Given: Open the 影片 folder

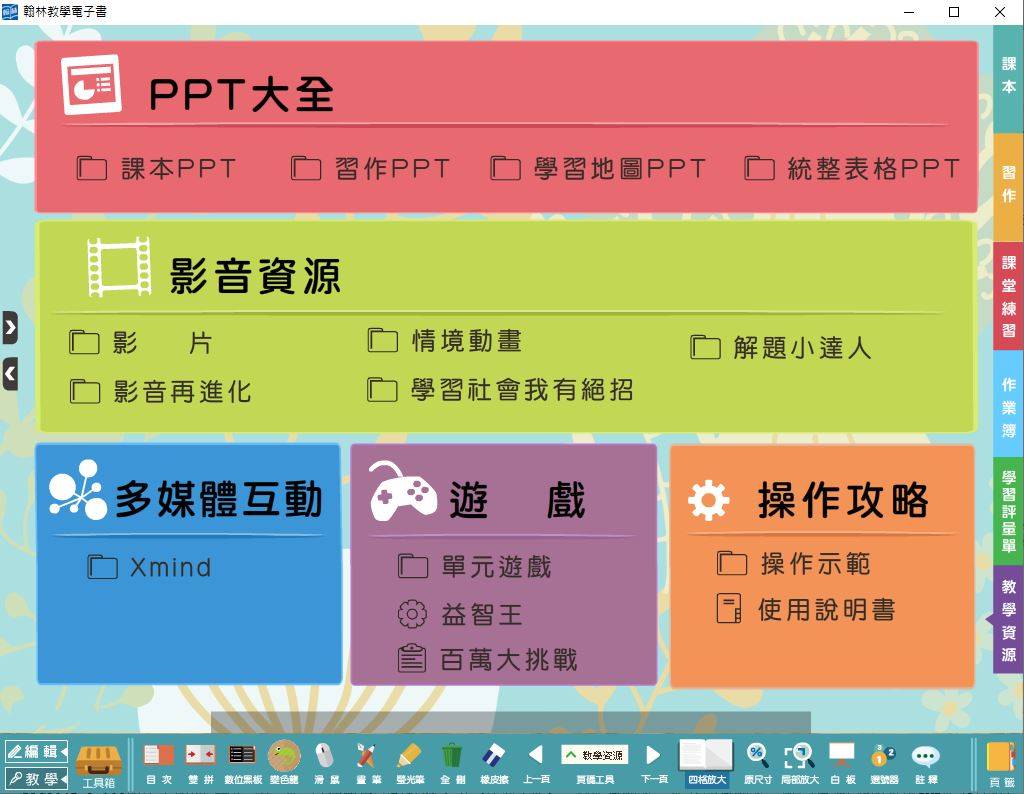Looking at the screenshot, I should point(140,342).
